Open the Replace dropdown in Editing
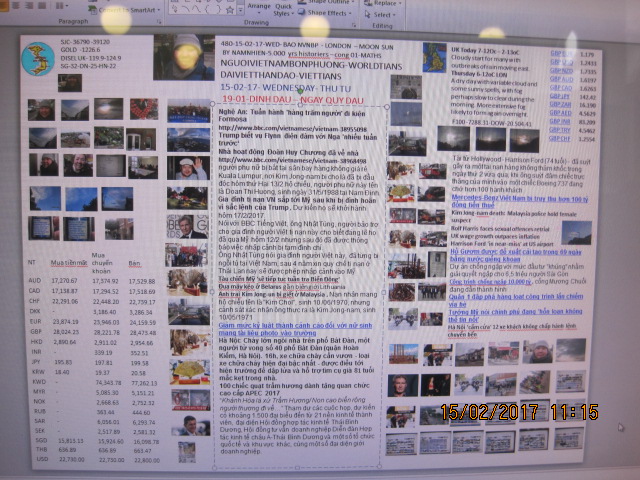Image resolution: width=640 pixels, height=480 pixels. [382, 3]
